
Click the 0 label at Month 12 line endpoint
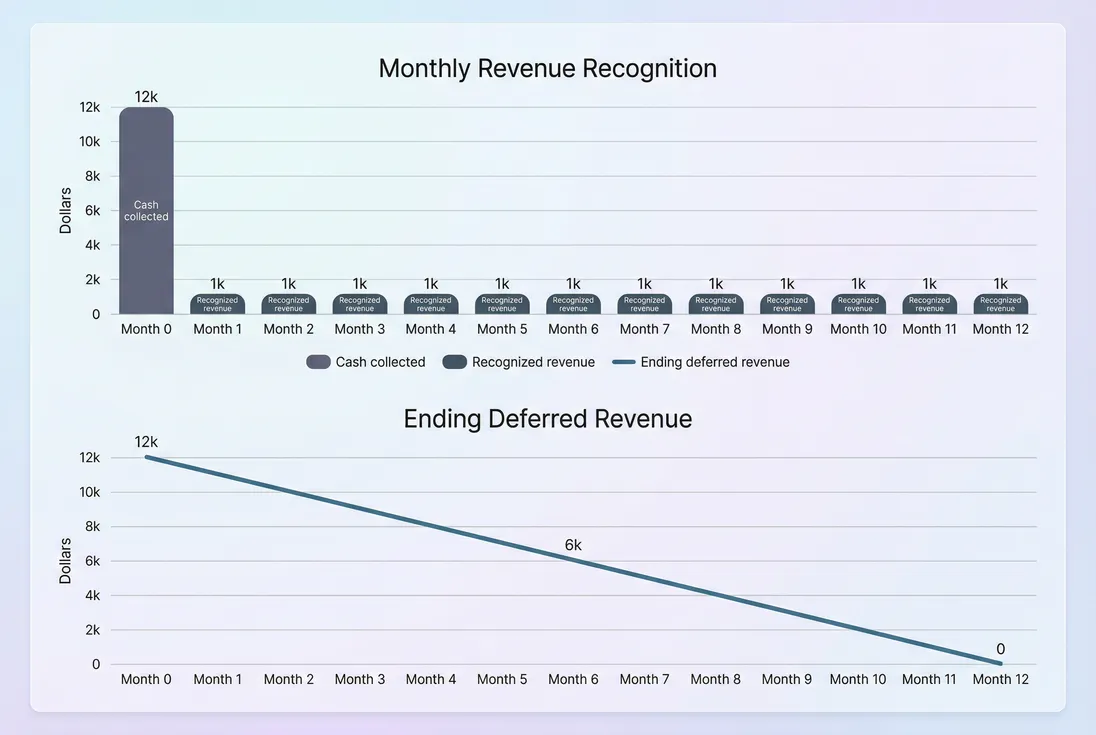click(x=1000, y=648)
